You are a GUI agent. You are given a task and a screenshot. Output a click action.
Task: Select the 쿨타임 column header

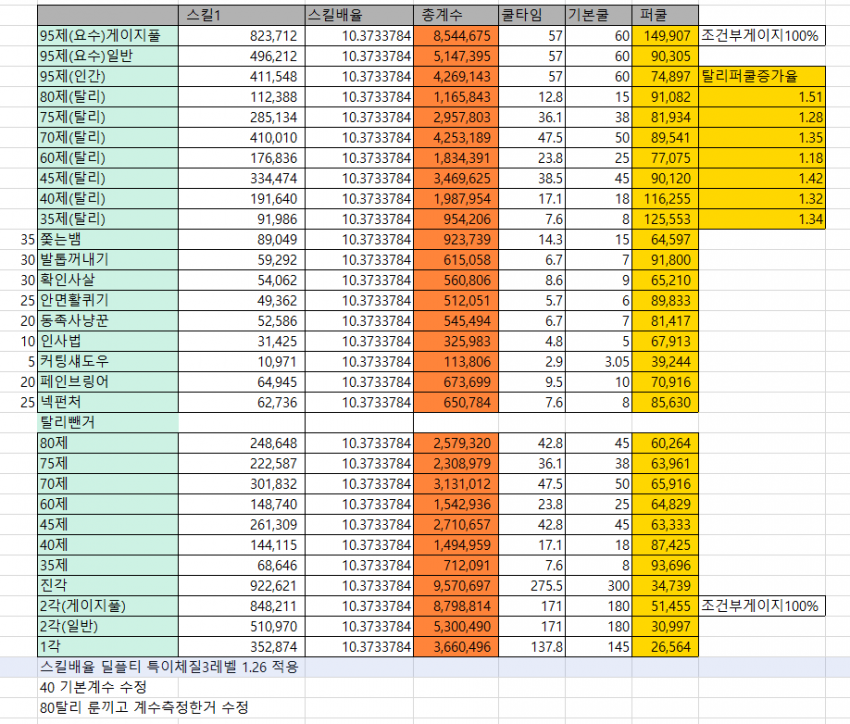(x=530, y=15)
